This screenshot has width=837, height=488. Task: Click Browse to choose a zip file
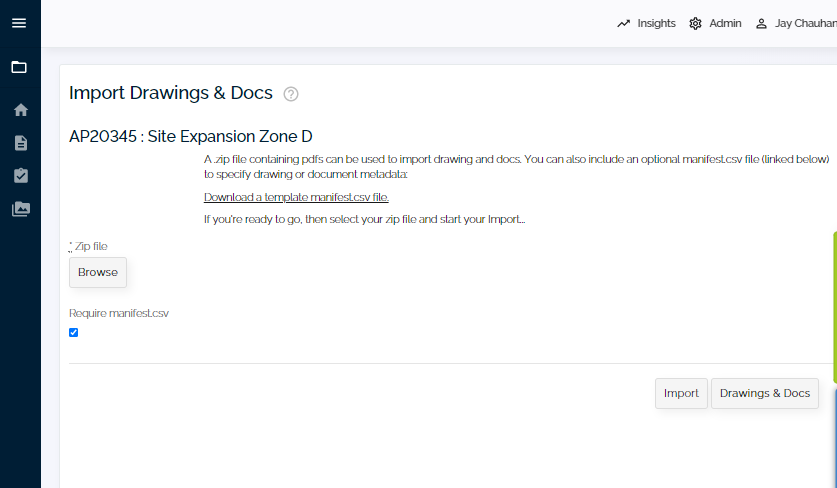click(x=98, y=272)
